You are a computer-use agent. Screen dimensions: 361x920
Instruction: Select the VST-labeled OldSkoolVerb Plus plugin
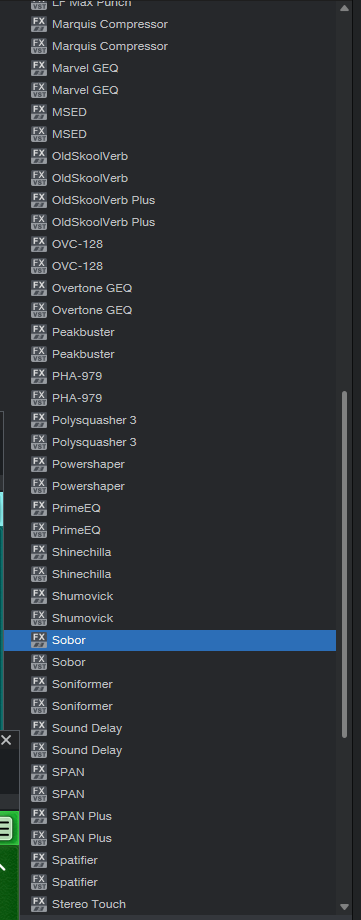(x=170, y=222)
